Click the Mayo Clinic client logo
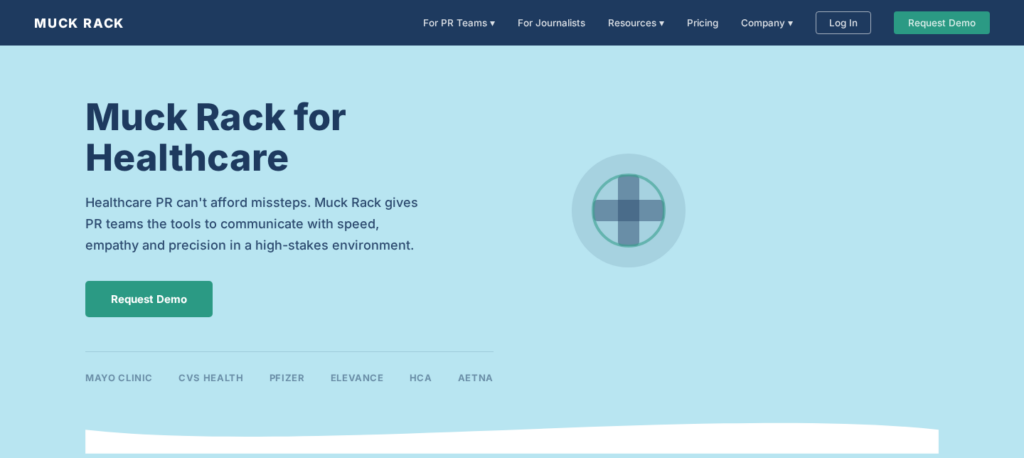Image resolution: width=1024 pixels, height=458 pixels. 119,378
